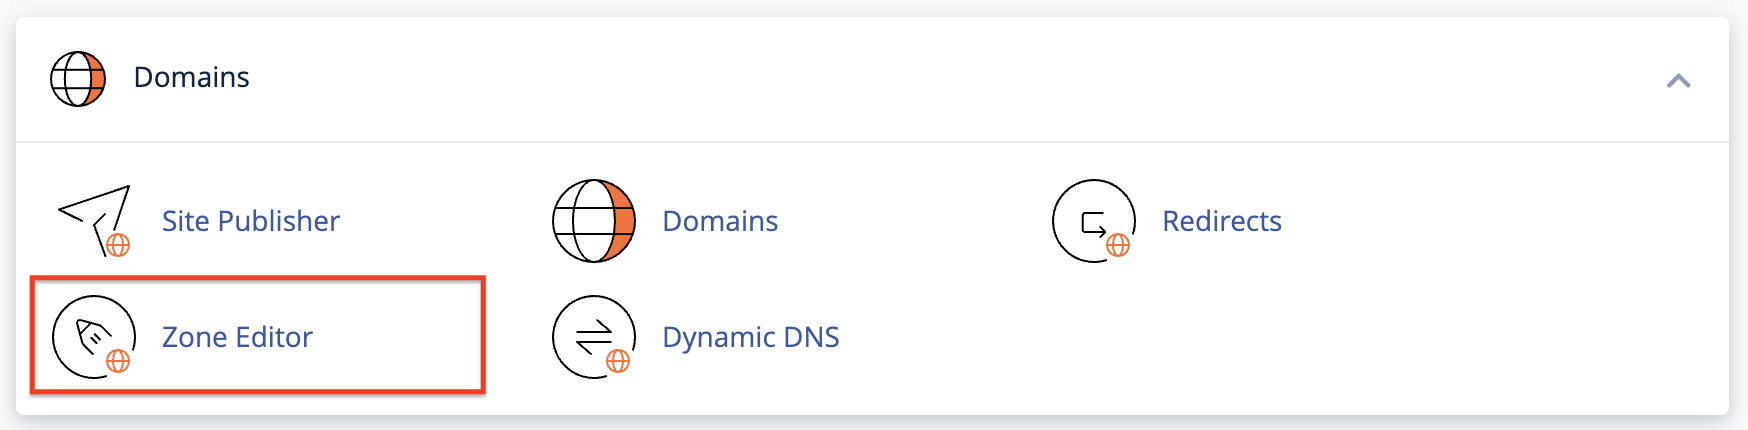Viewport: 1748px width, 430px height.
Task: Click the orange half of the Domains globe icon
Action: pos(623,221)
